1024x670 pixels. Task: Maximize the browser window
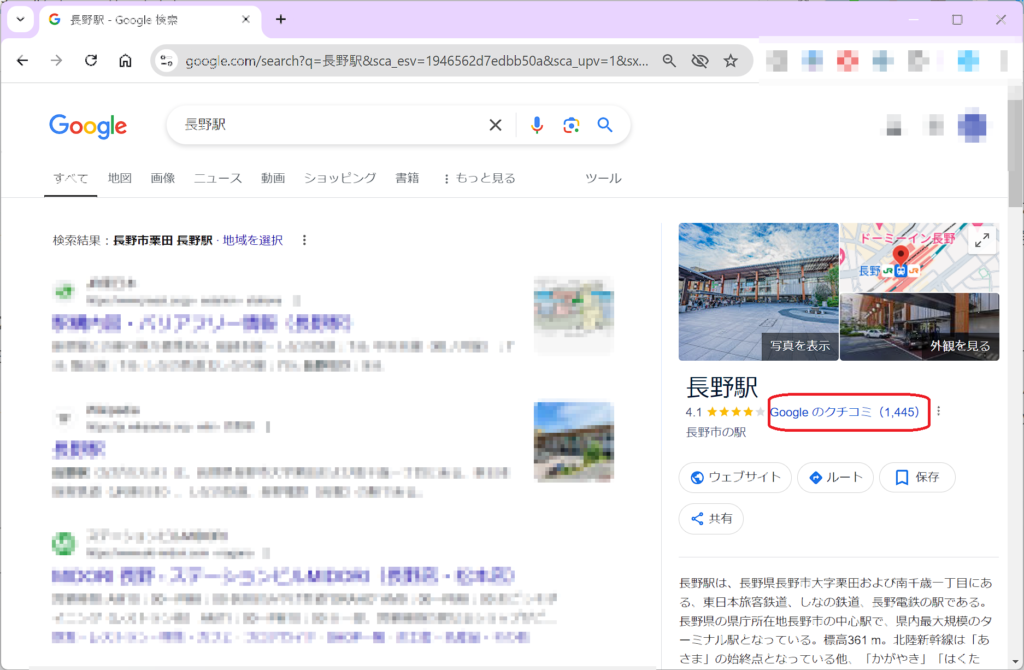tap(957, 20)
